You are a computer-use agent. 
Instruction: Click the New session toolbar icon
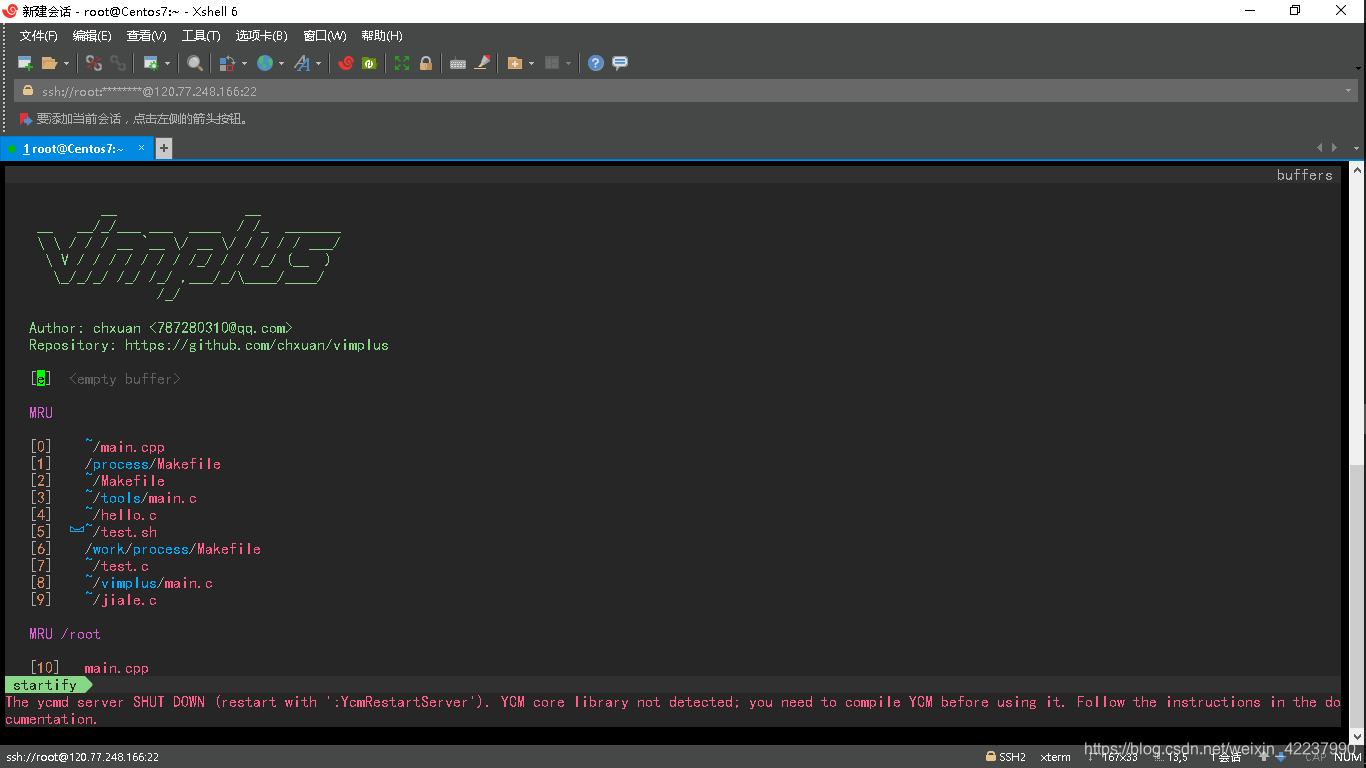pos(26,63)
